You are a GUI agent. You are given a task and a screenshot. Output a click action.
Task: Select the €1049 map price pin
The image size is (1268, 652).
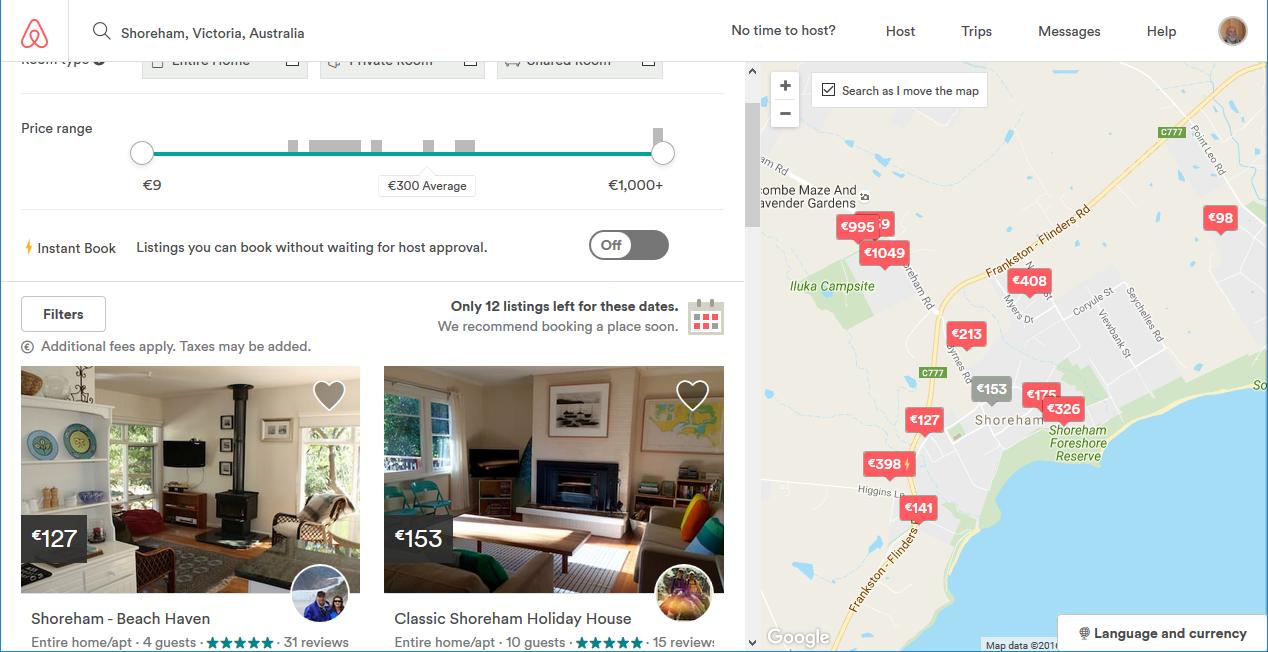pos(884,253)
